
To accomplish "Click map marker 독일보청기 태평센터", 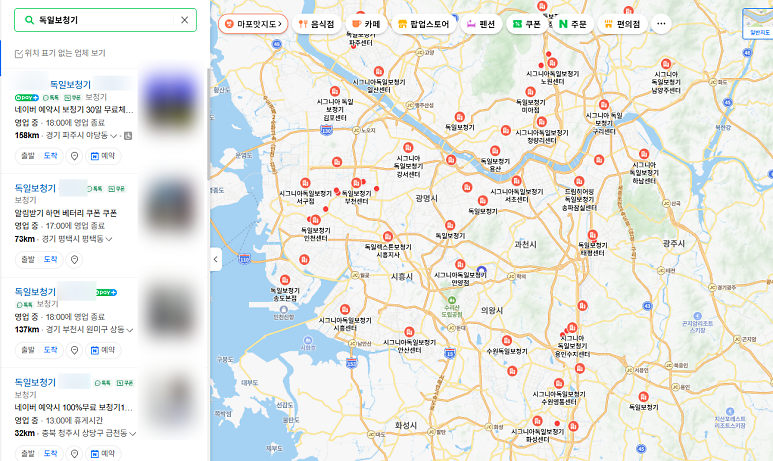I will pyautogui.click(x=593, y=235).
